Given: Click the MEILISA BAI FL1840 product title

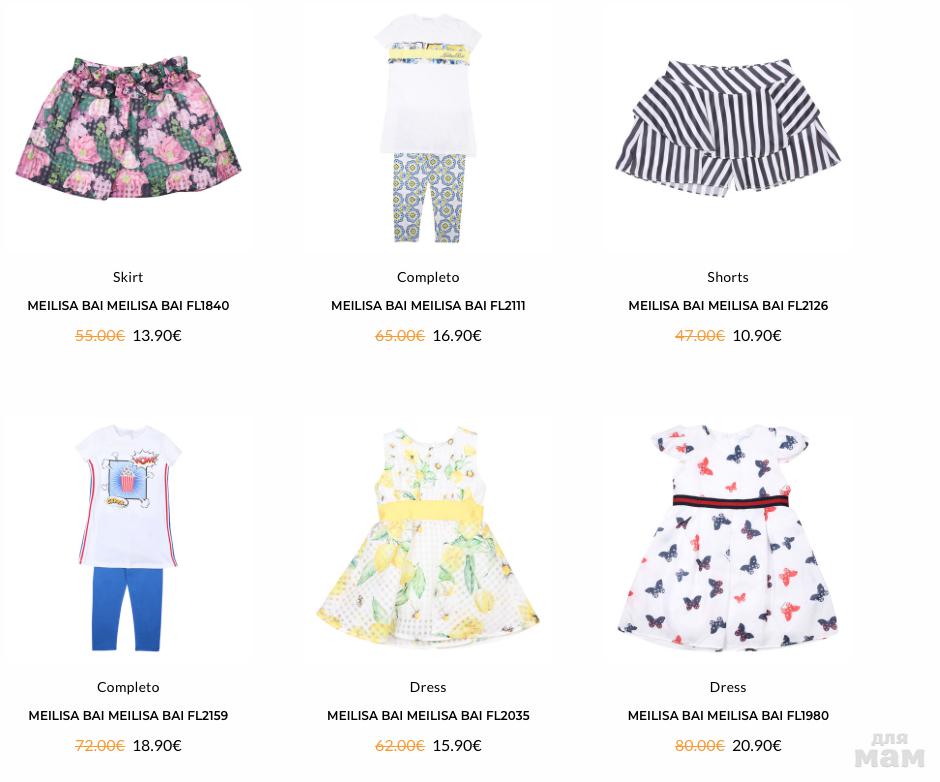Looking at the screenshot, I should [128, 305].
